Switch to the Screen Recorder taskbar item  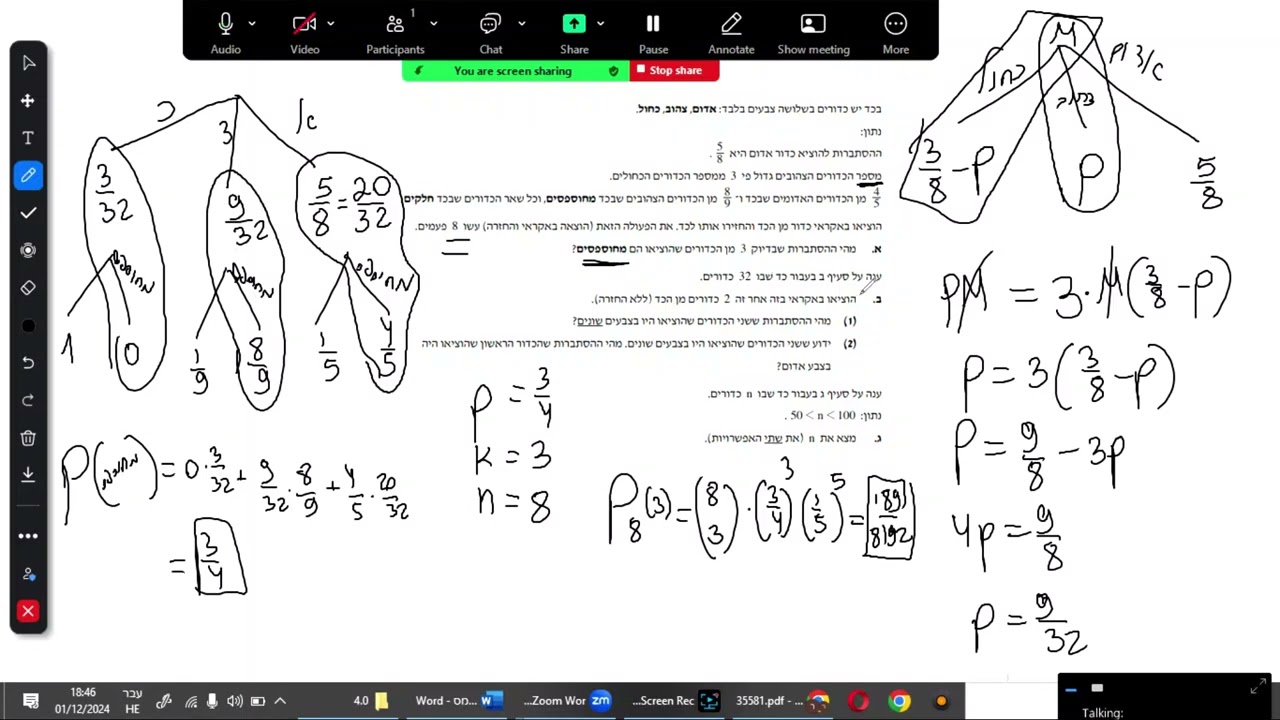675,701
